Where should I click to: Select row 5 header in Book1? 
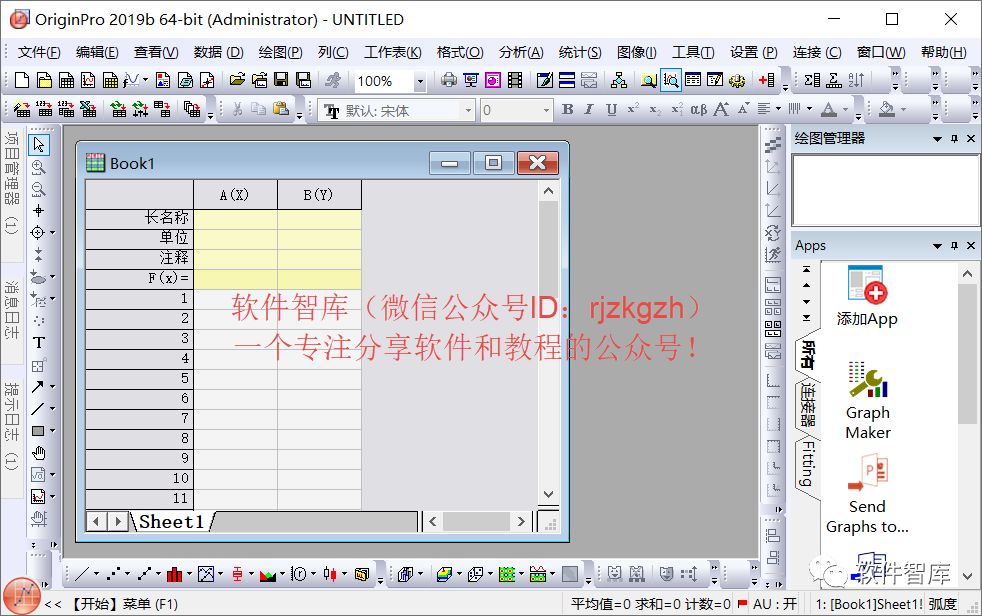coord(139,378)
